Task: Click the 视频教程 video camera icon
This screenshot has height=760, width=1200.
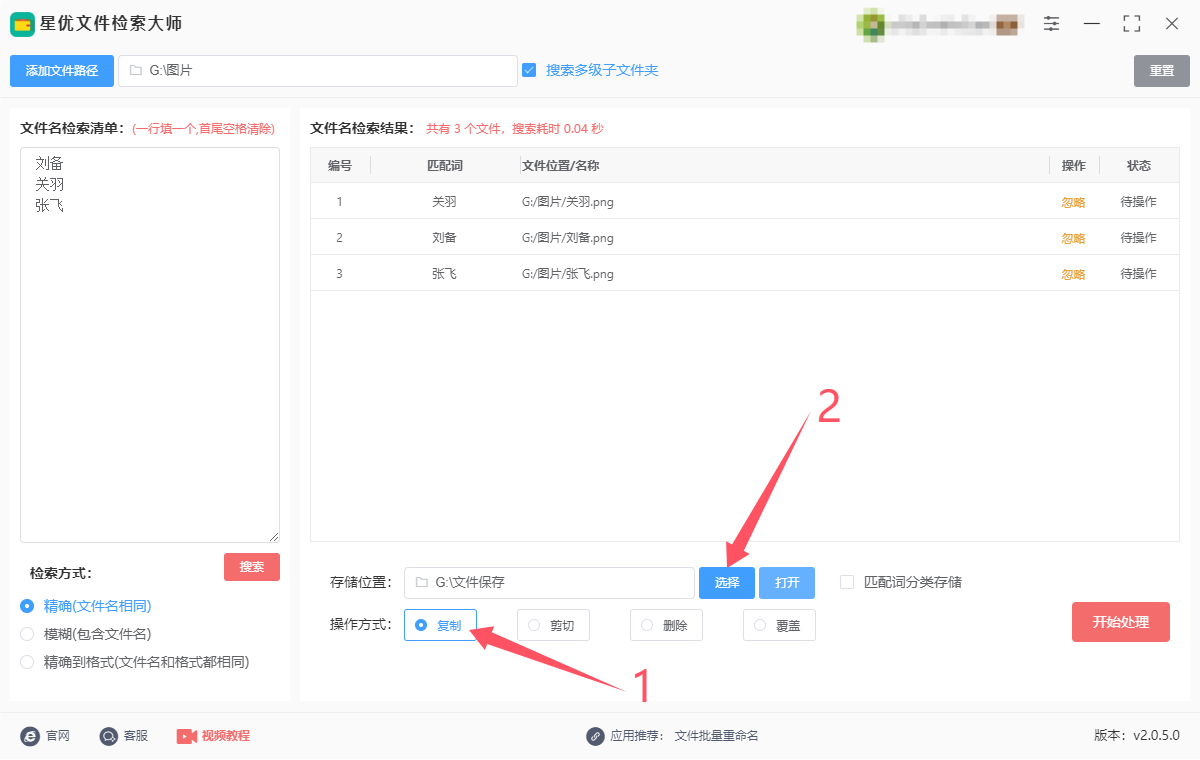Action: coord(187,736)
